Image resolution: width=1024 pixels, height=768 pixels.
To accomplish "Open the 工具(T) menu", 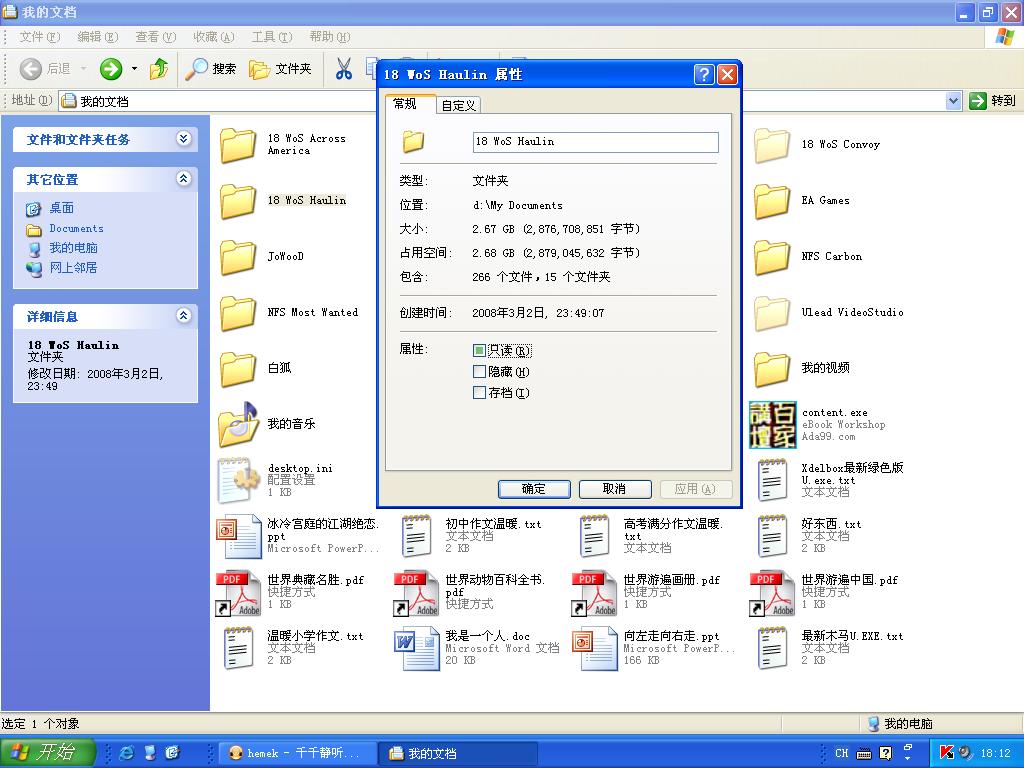I will tap(271, 37).
